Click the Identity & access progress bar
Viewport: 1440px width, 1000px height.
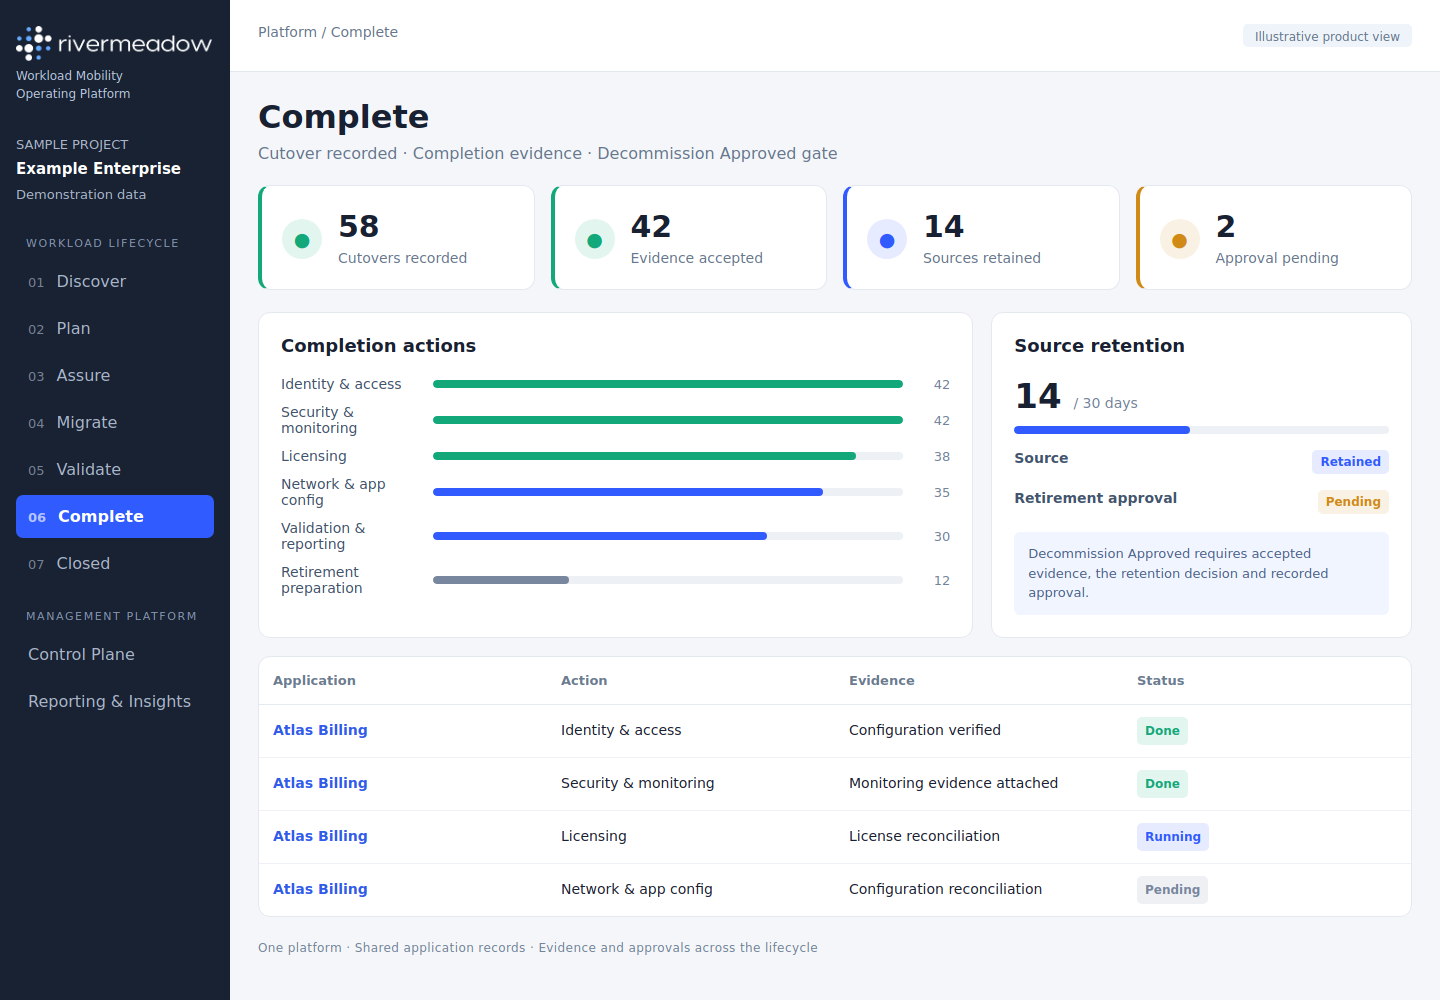pyautogui.click(x=668, y=384)
